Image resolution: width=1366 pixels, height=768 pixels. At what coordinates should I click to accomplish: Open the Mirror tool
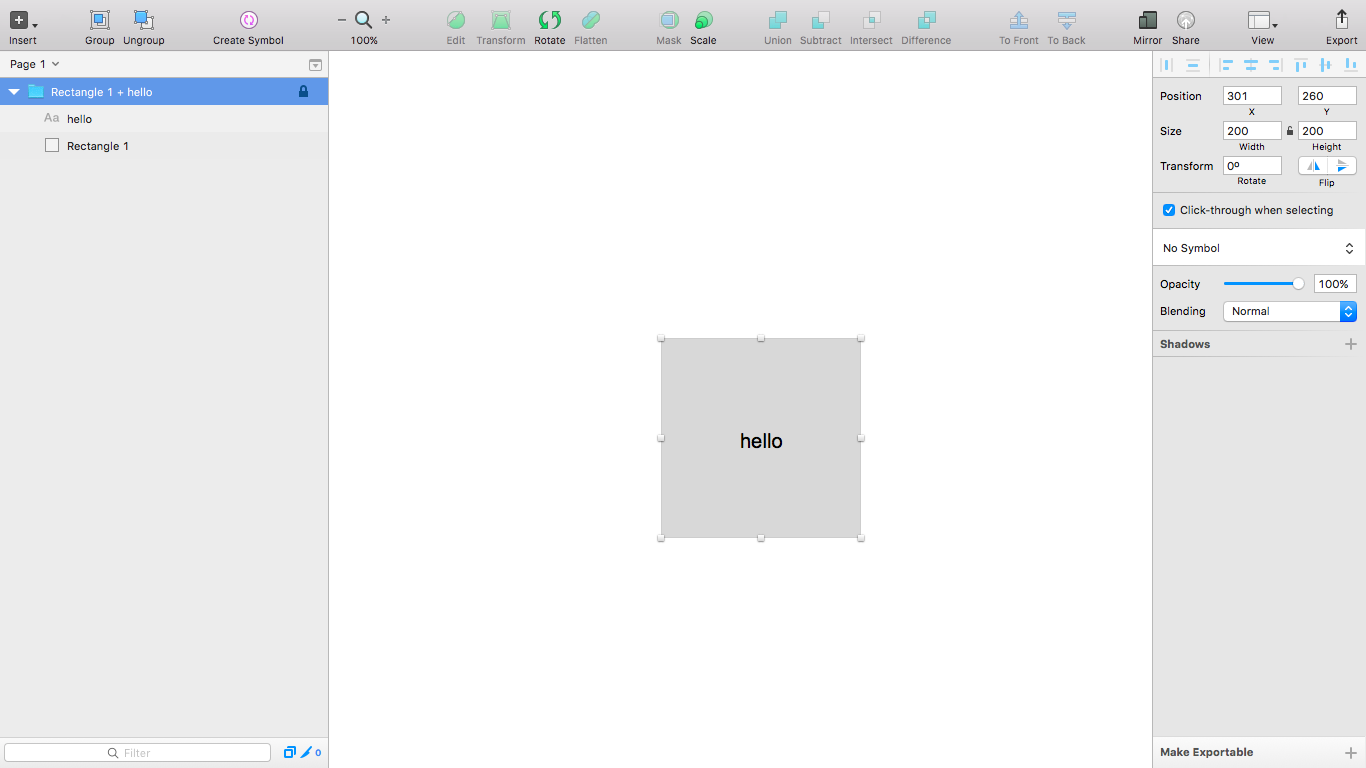point(1147,20)
